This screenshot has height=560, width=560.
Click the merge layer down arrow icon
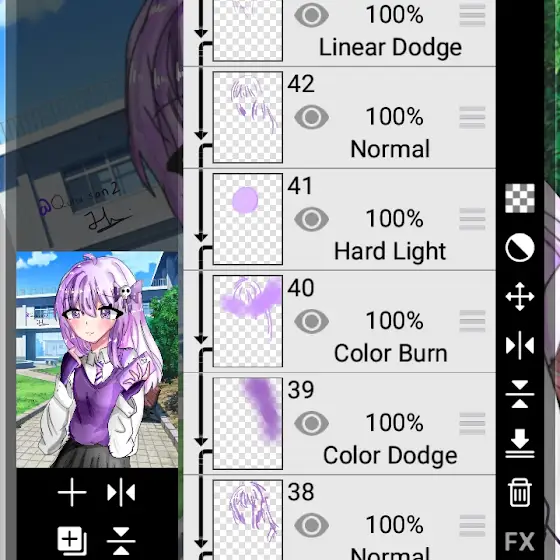(x=520, y=443)
